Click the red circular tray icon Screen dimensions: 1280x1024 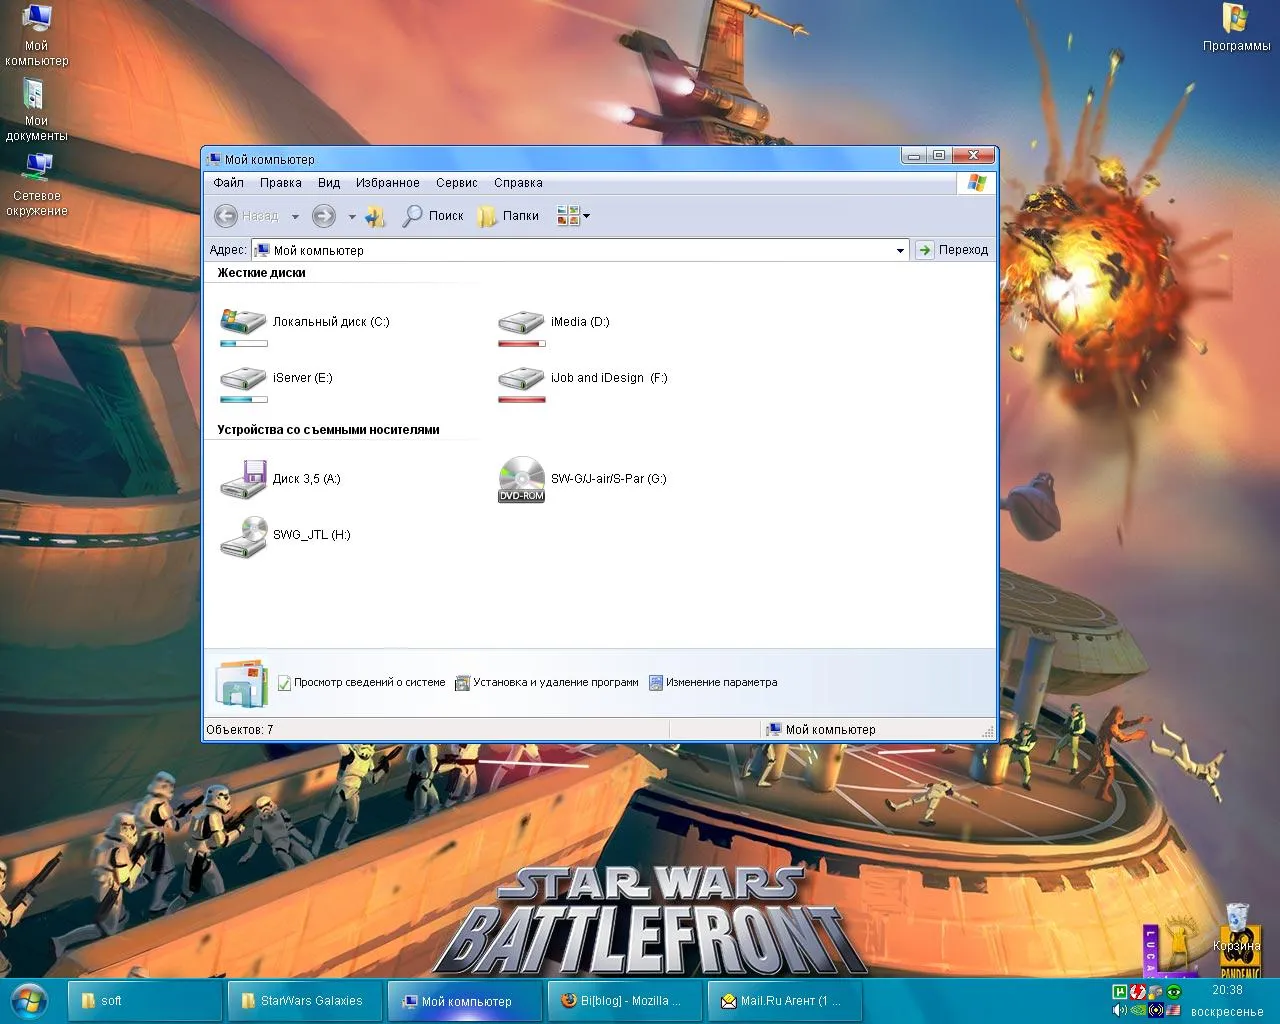1138,991
